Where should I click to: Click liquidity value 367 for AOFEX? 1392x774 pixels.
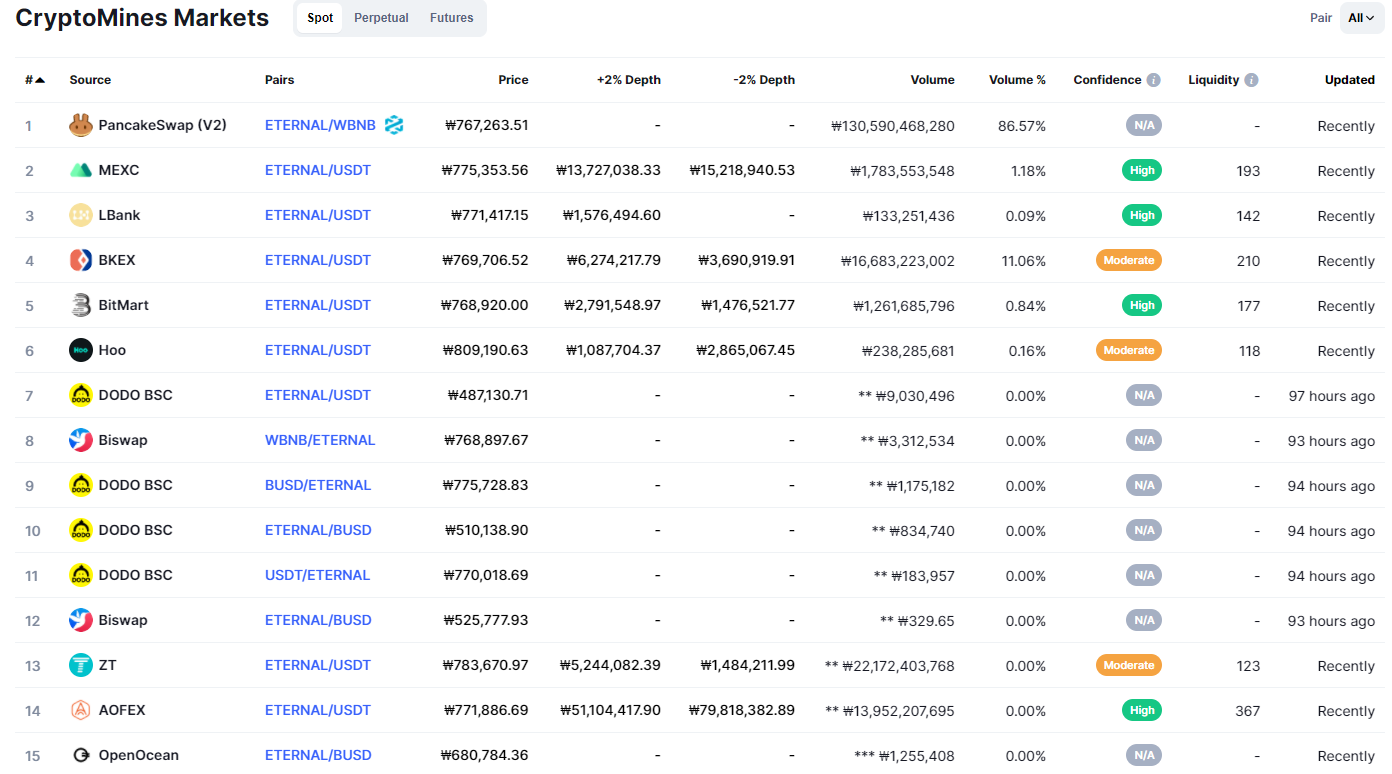[x=1248, y=711]
